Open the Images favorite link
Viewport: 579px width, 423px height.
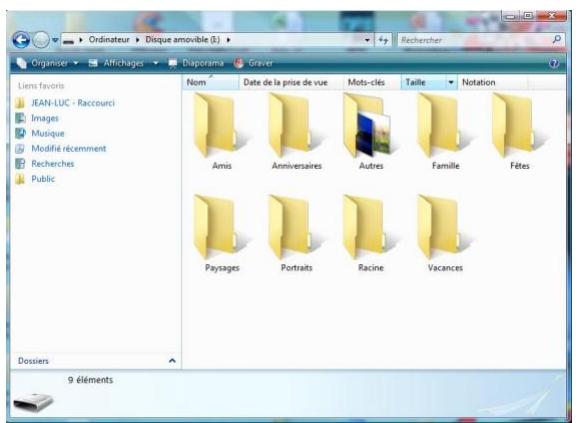tap(45, 118)
